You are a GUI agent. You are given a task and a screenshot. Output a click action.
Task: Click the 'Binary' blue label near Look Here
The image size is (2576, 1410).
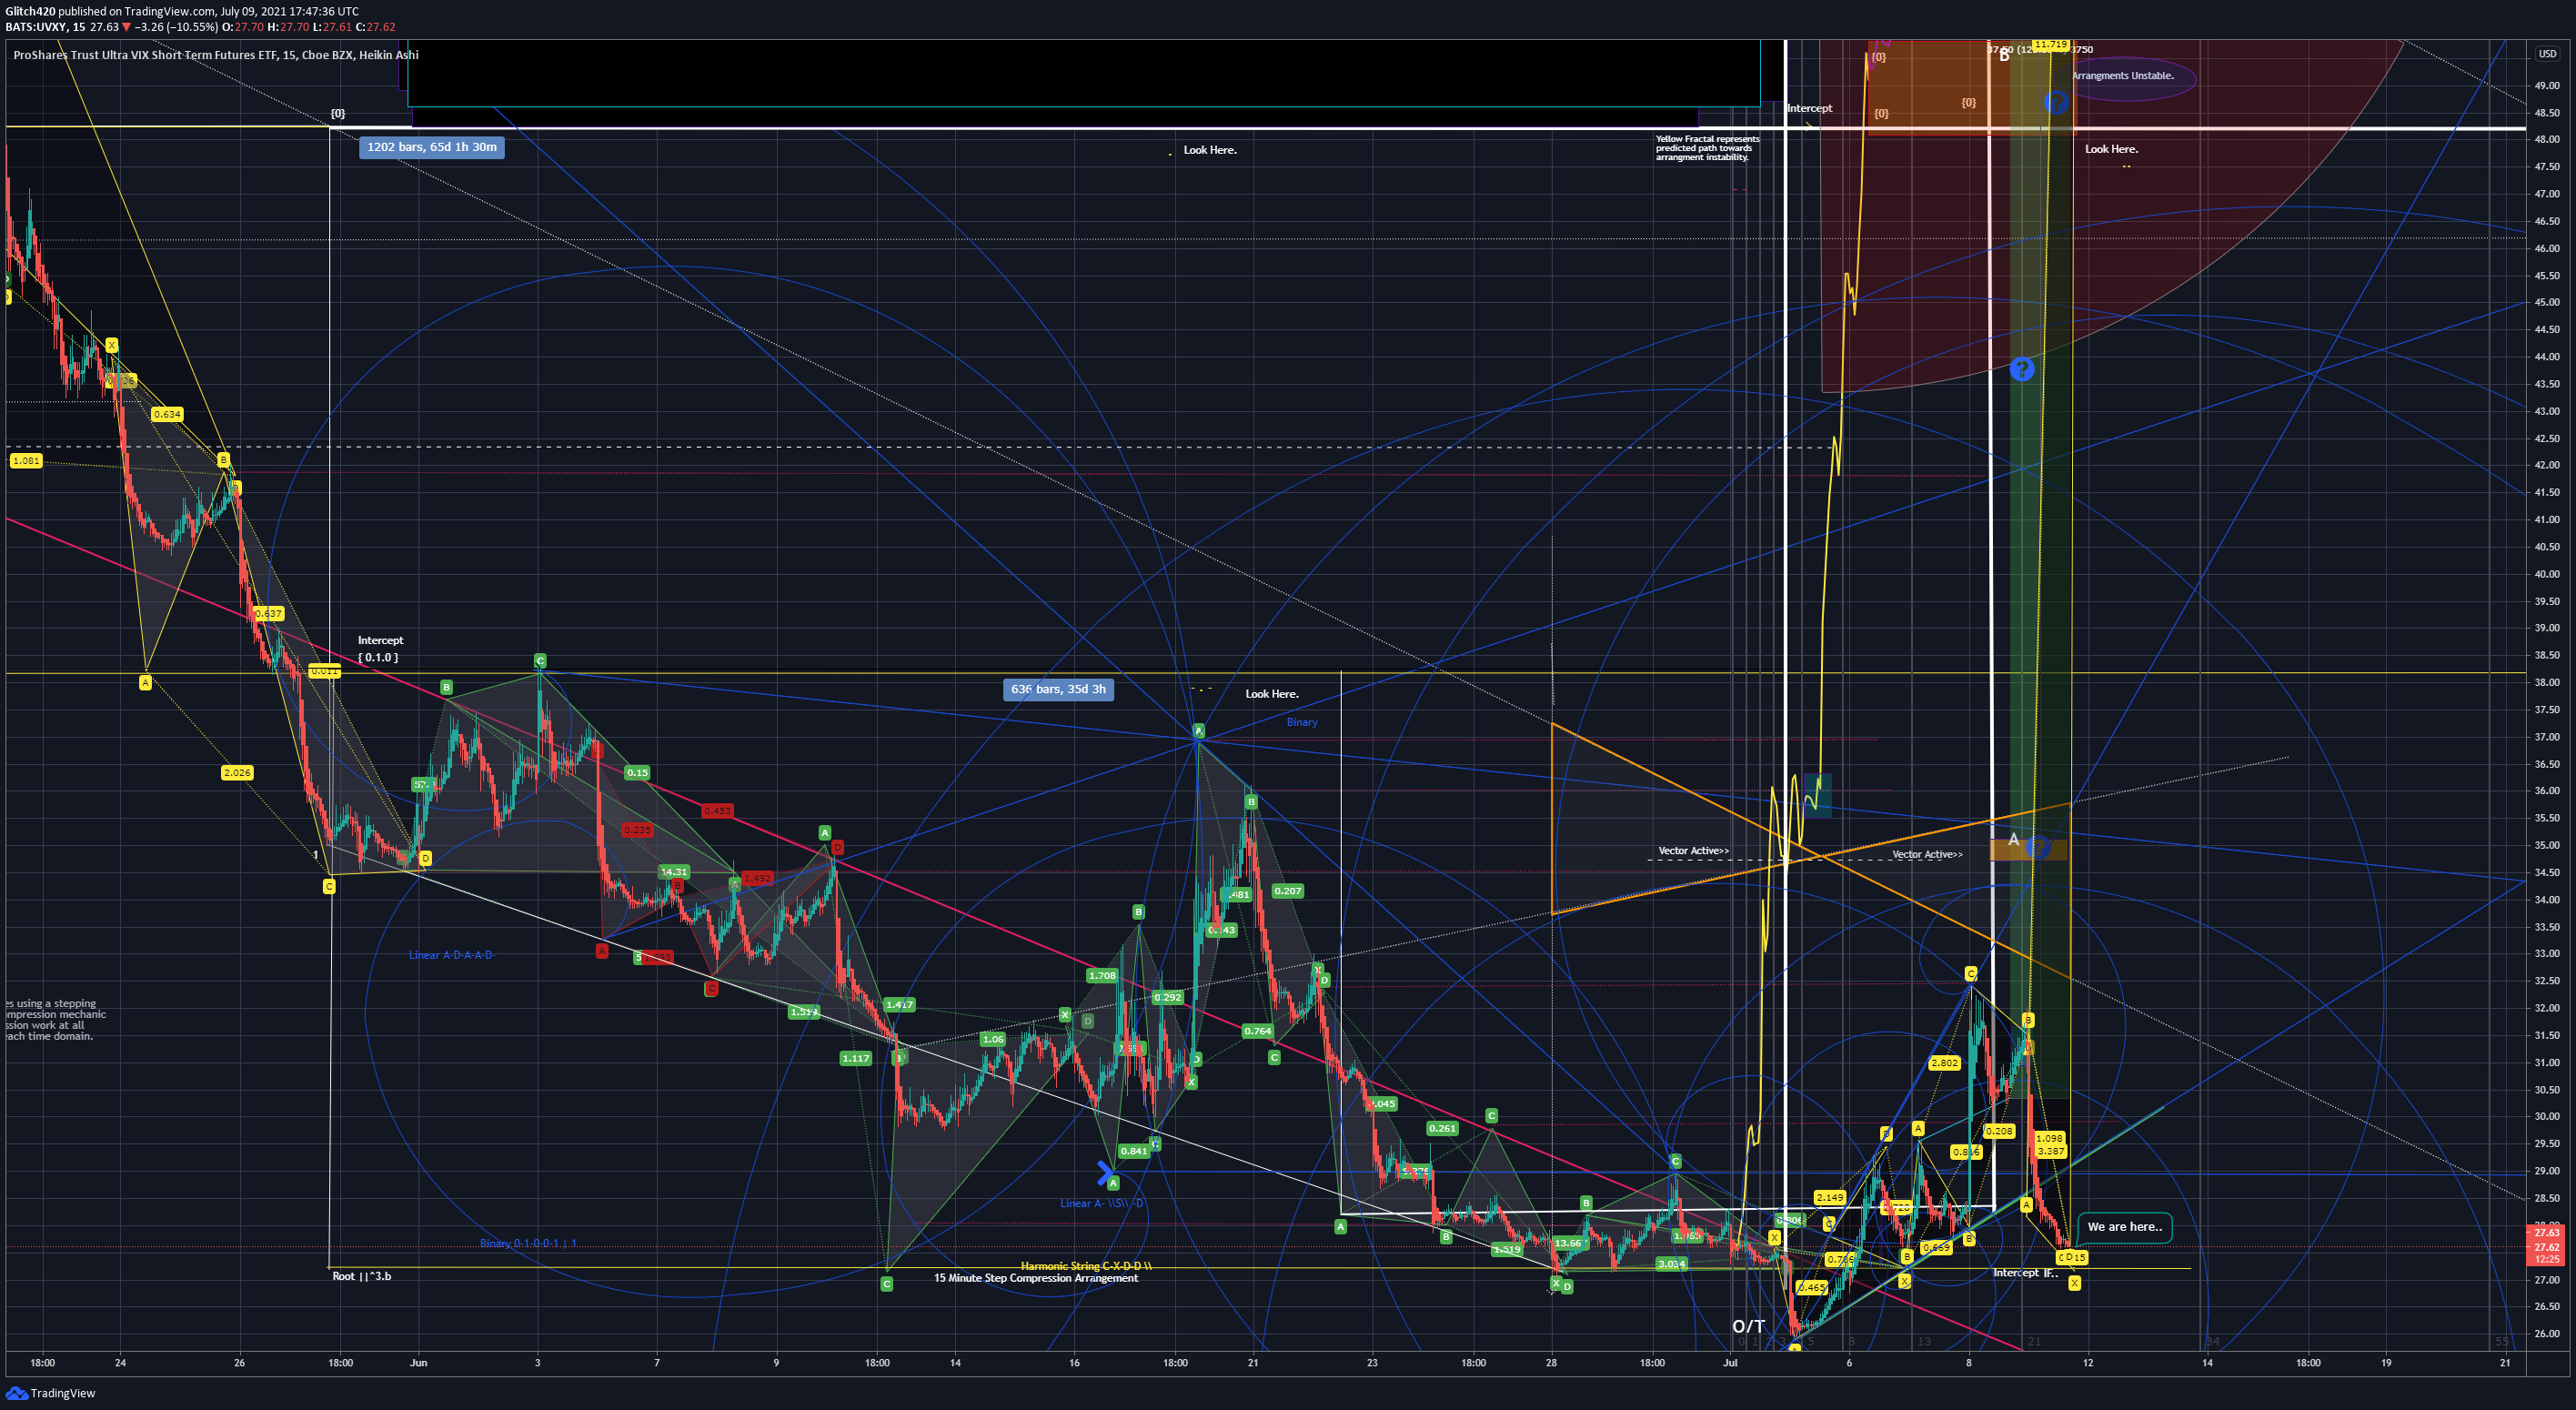tap(1301, 722)
